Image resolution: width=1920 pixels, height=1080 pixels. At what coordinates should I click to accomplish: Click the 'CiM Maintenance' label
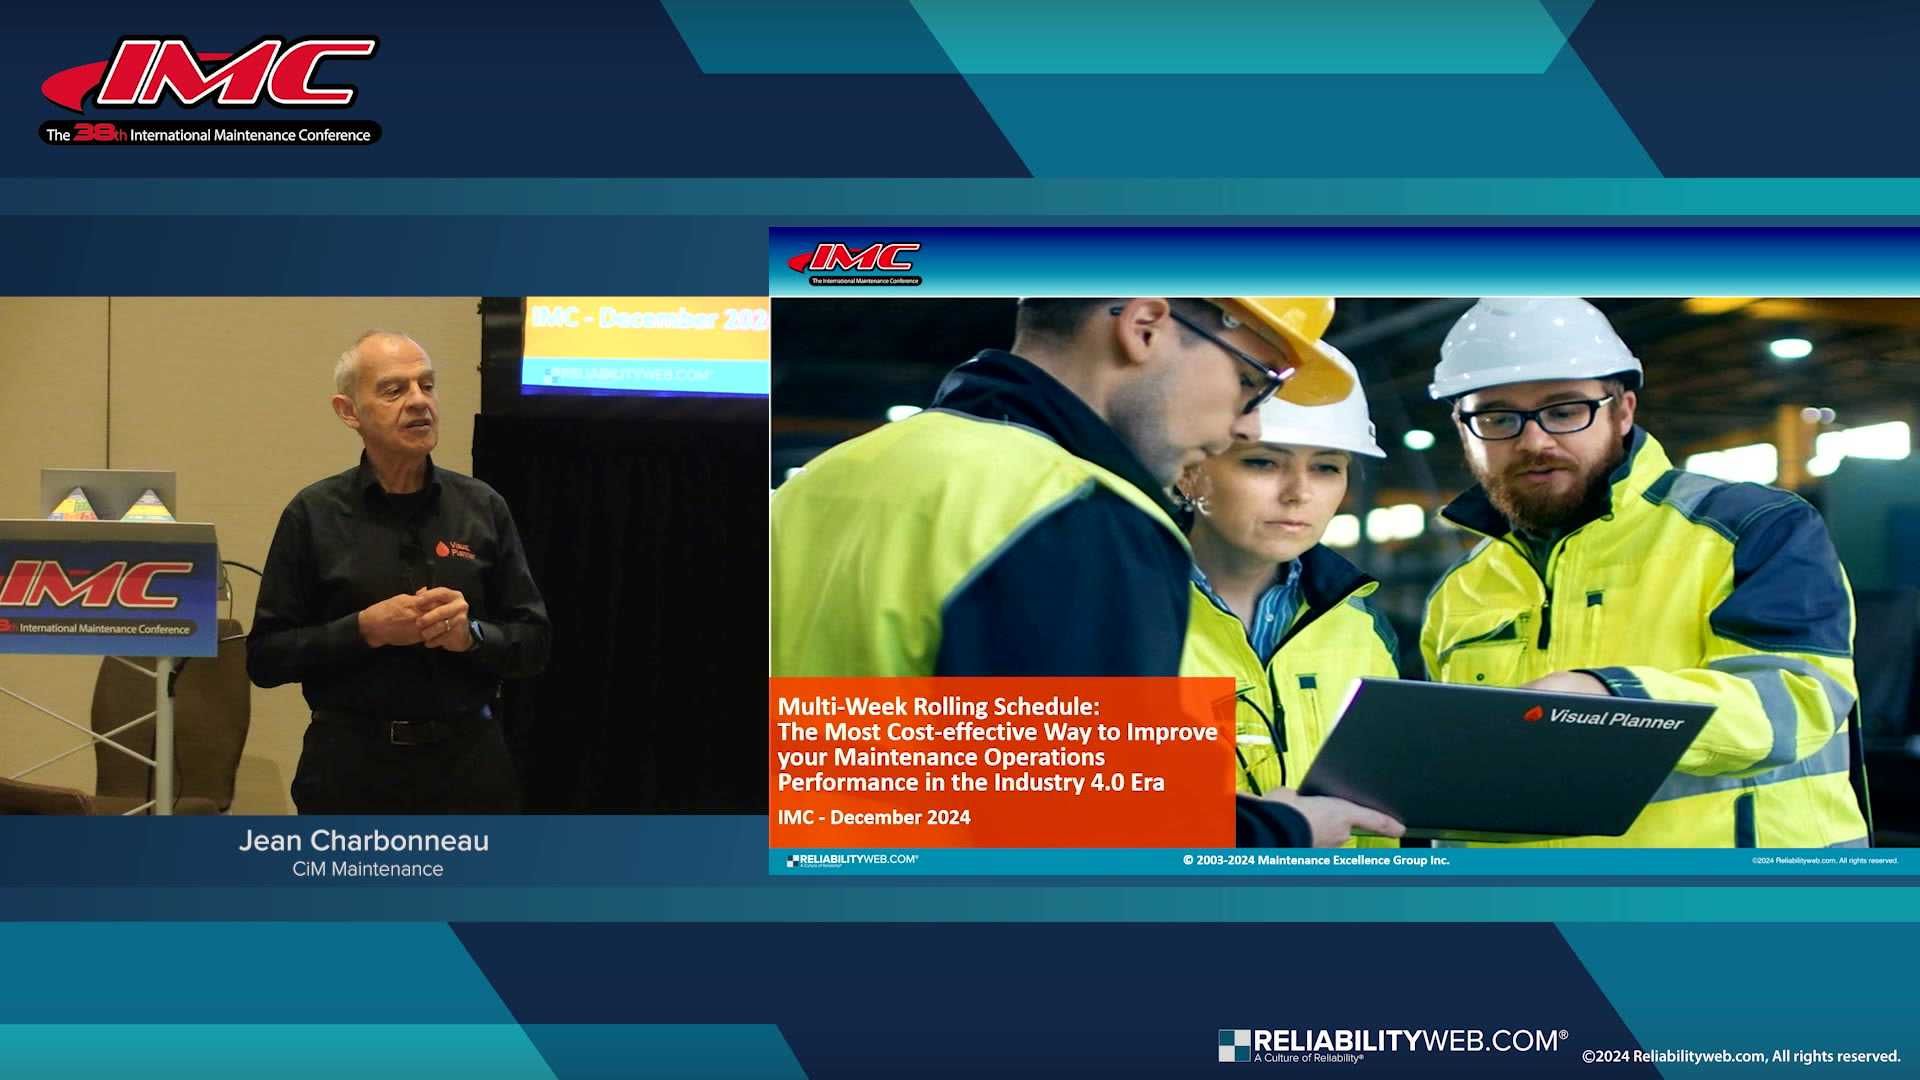366,869
